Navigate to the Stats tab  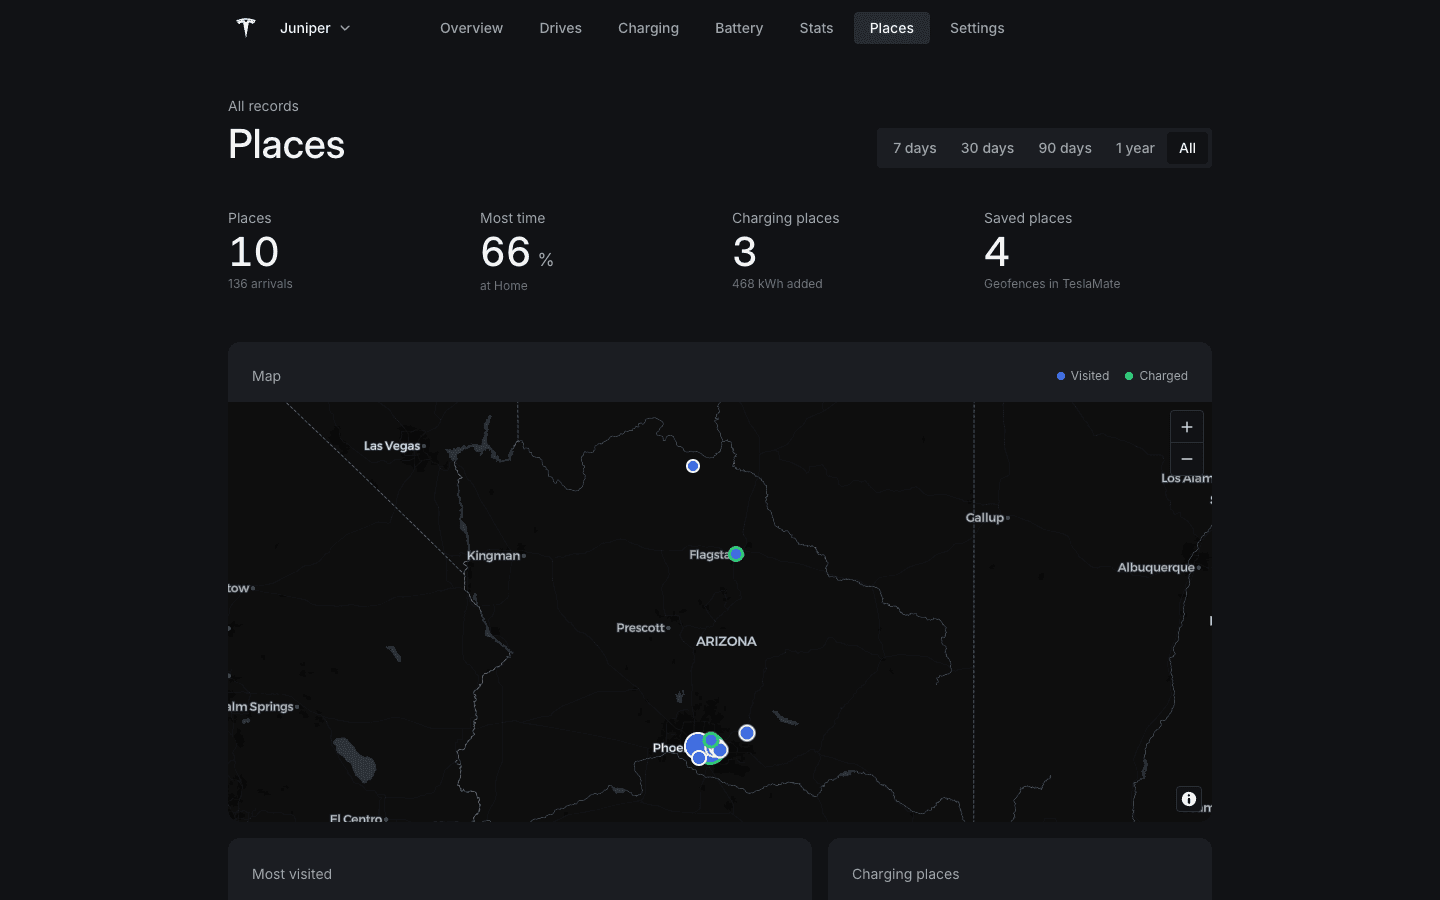(816, 28)
